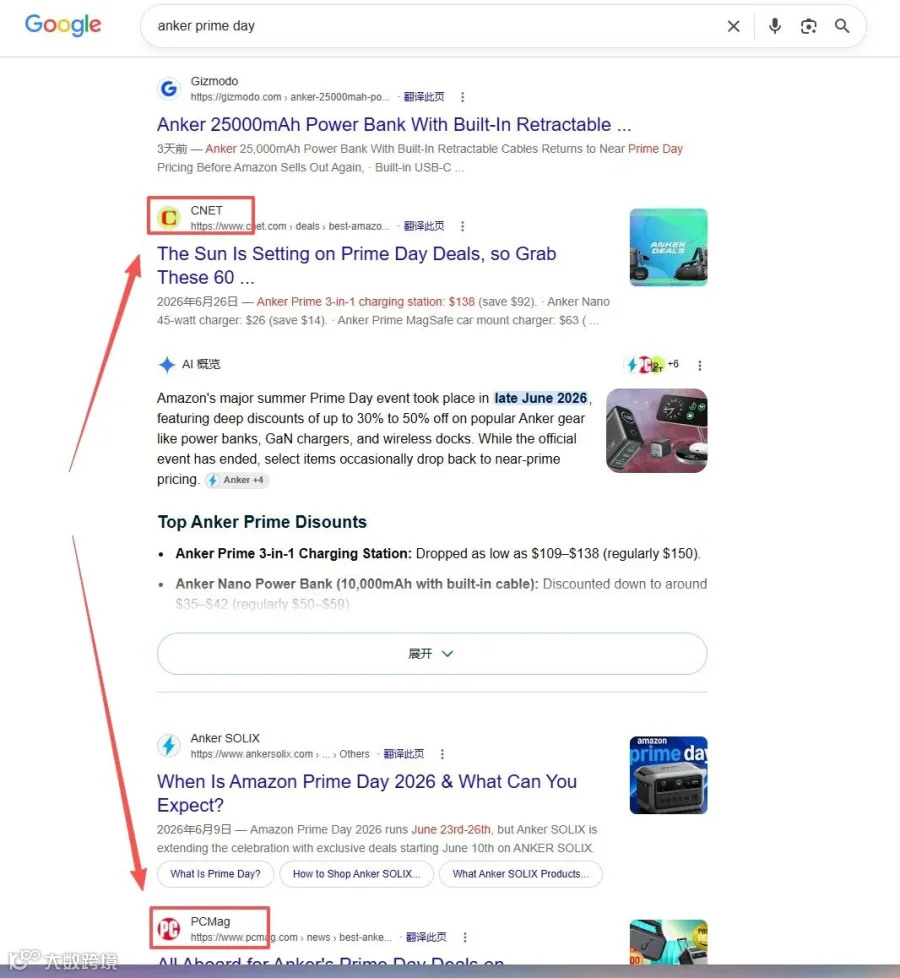Click the AI overview sparkle icon
900x978 pixels.
(x=167, y=364)
